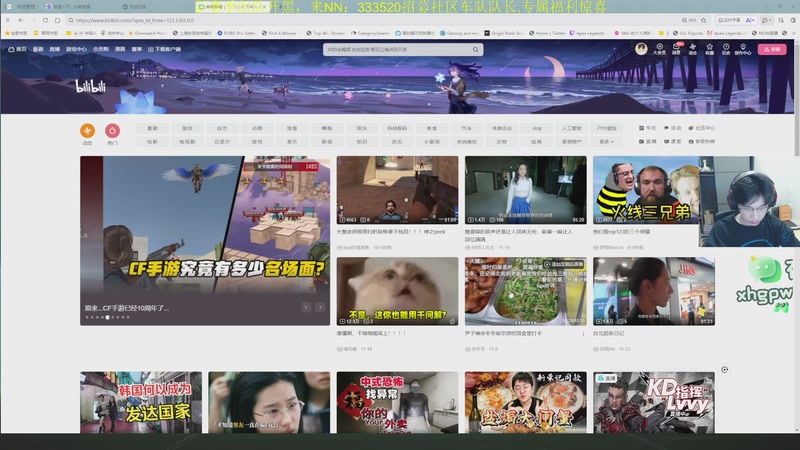Open 番剧 in top navigation bar
Viewport: 800px width, 450px height.
point(38,49)
